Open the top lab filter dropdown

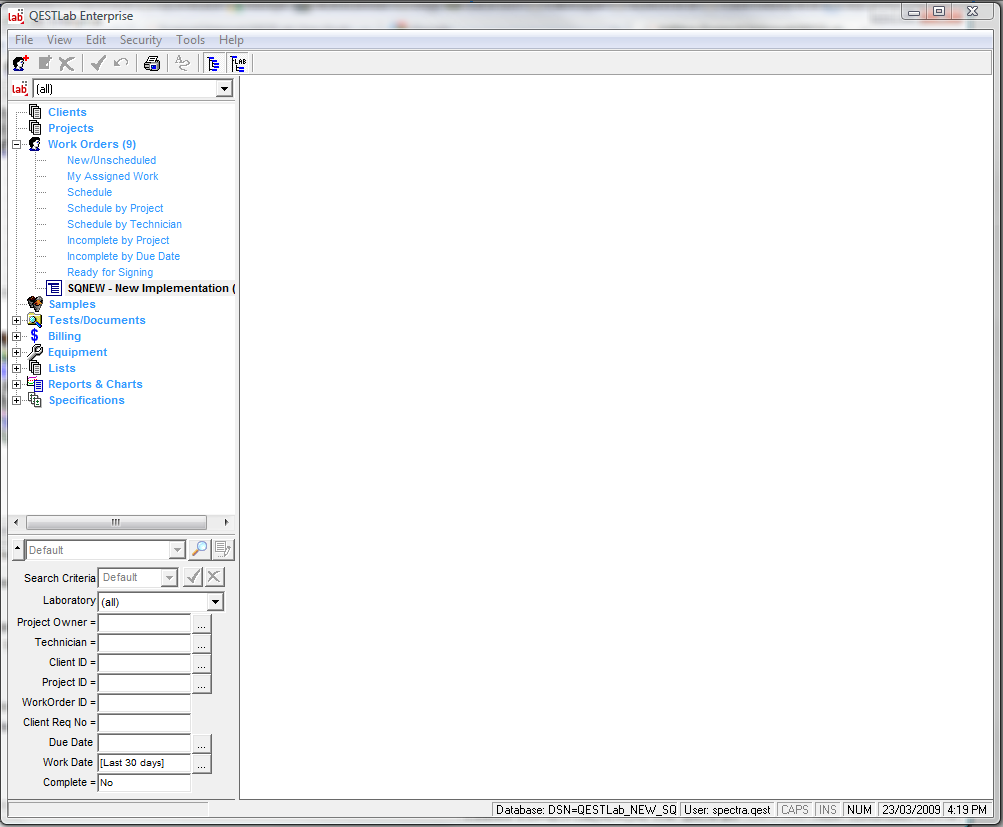(224, 89)
